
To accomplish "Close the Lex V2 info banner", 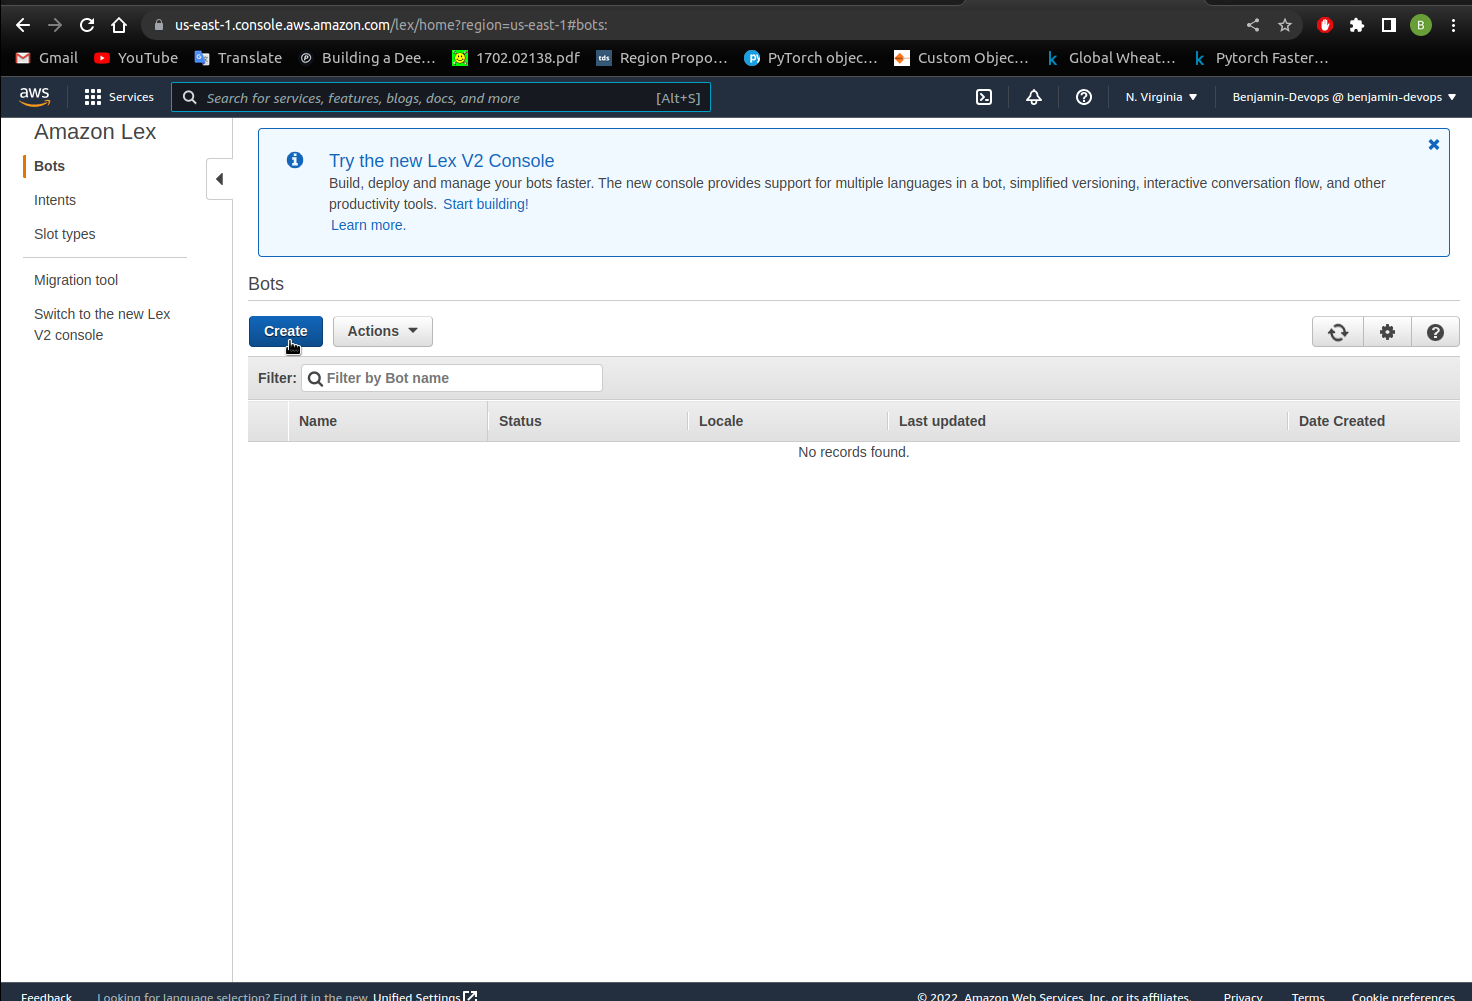I will [1434, 145].
